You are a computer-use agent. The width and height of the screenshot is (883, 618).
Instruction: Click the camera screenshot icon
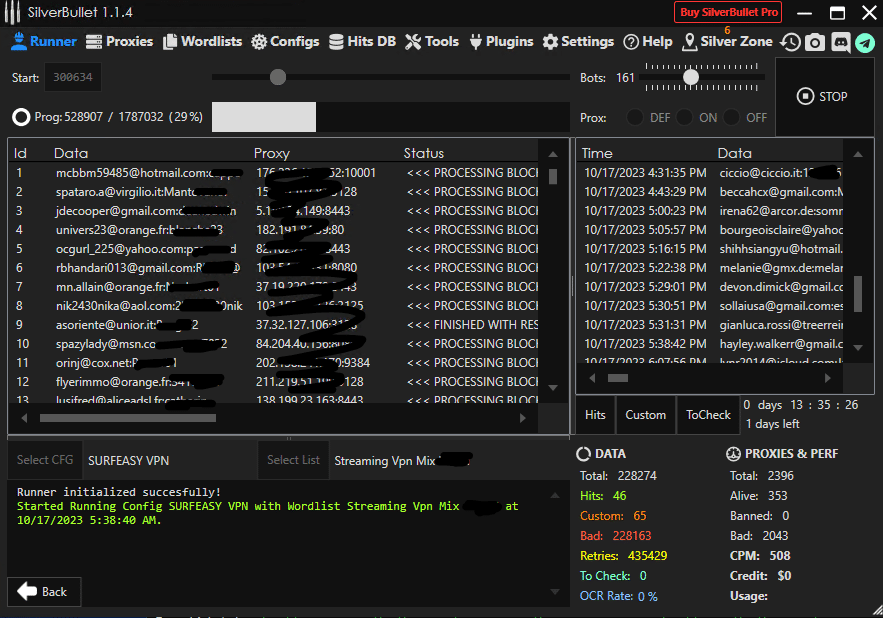pos(815,42)
